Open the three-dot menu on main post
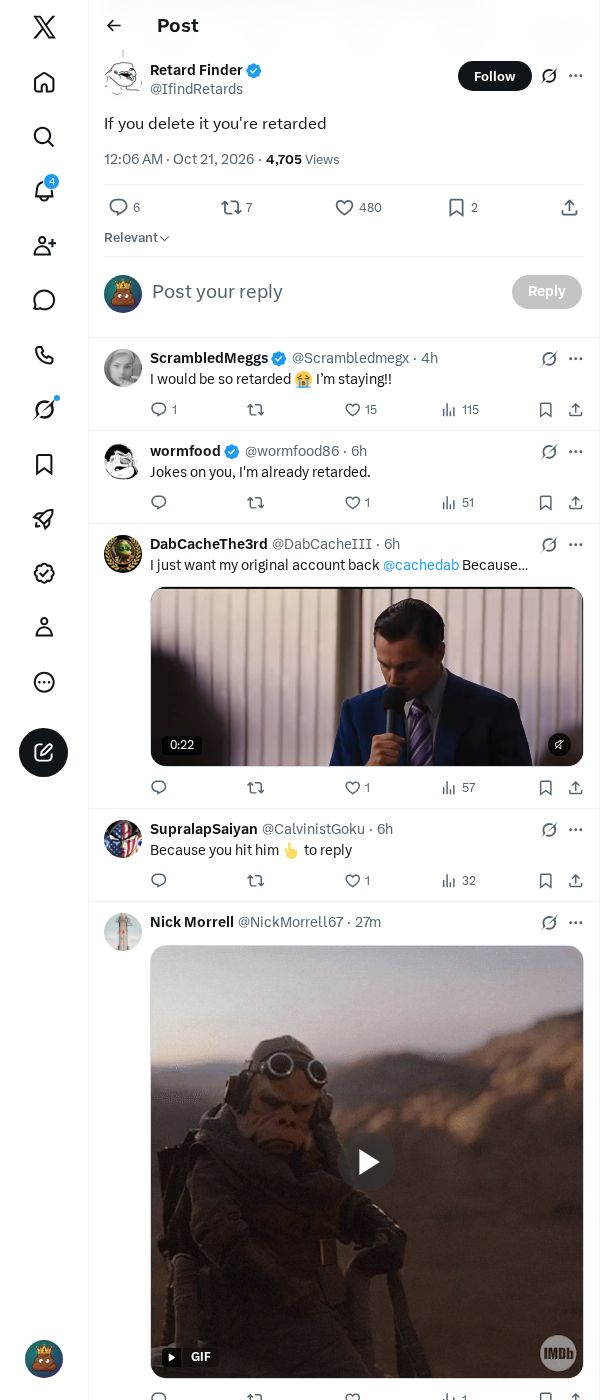The width and height of the screenshot is (600, 1400). click(x=576, y=76)
